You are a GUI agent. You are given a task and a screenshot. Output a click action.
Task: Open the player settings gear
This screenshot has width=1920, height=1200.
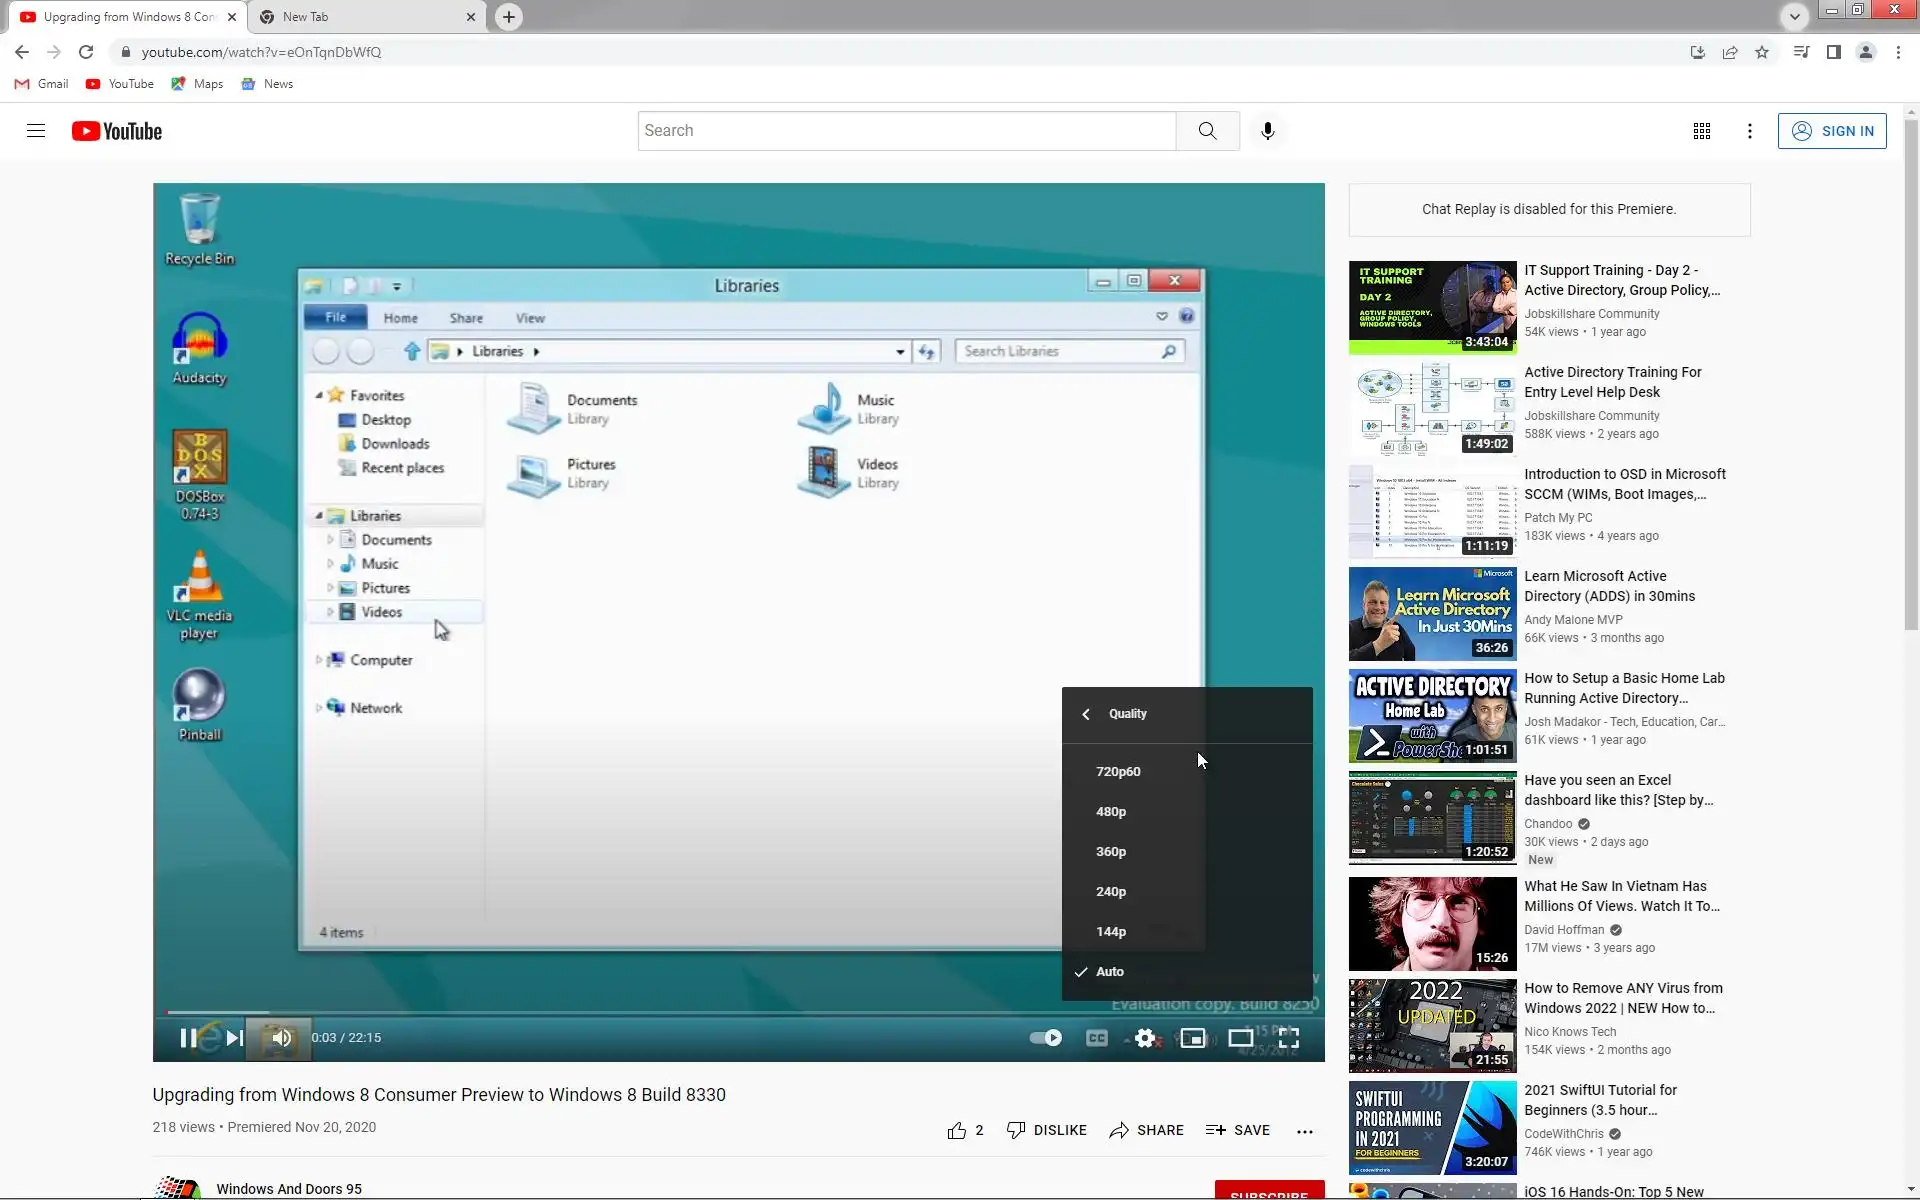(1145, 1038)
